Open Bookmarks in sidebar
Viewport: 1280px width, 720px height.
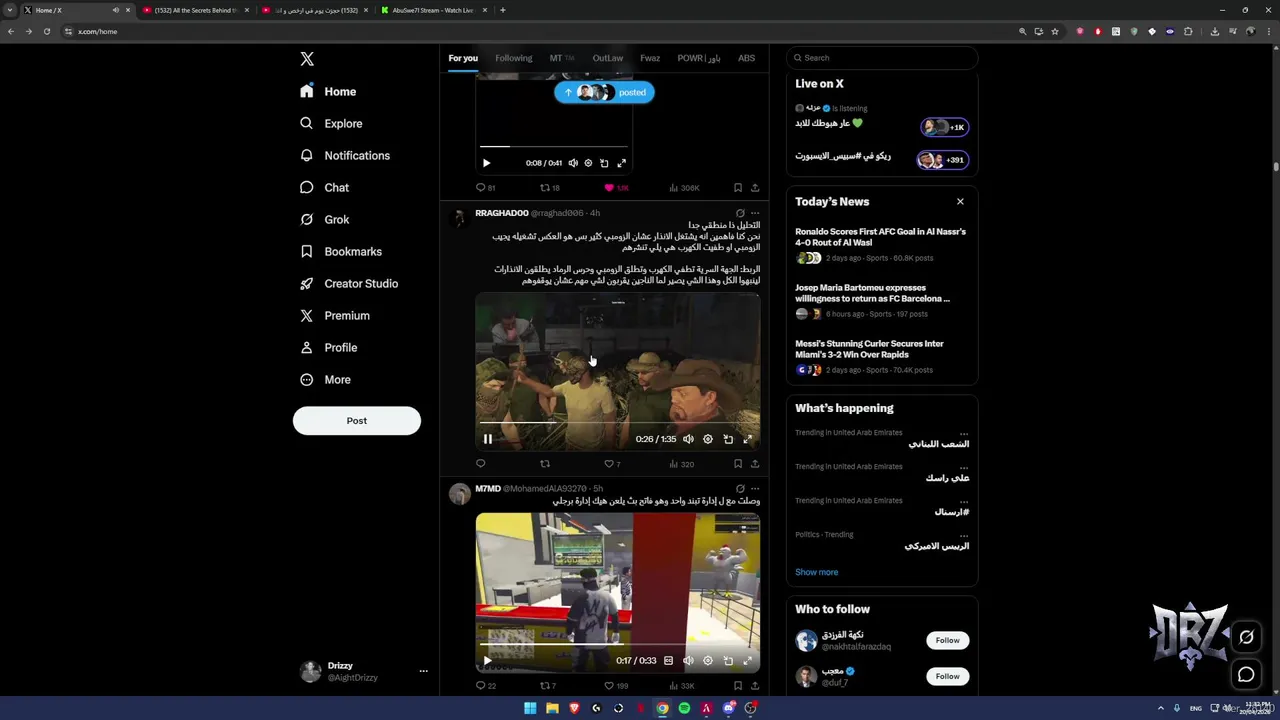pyautogui.click(x=341, y=251)
